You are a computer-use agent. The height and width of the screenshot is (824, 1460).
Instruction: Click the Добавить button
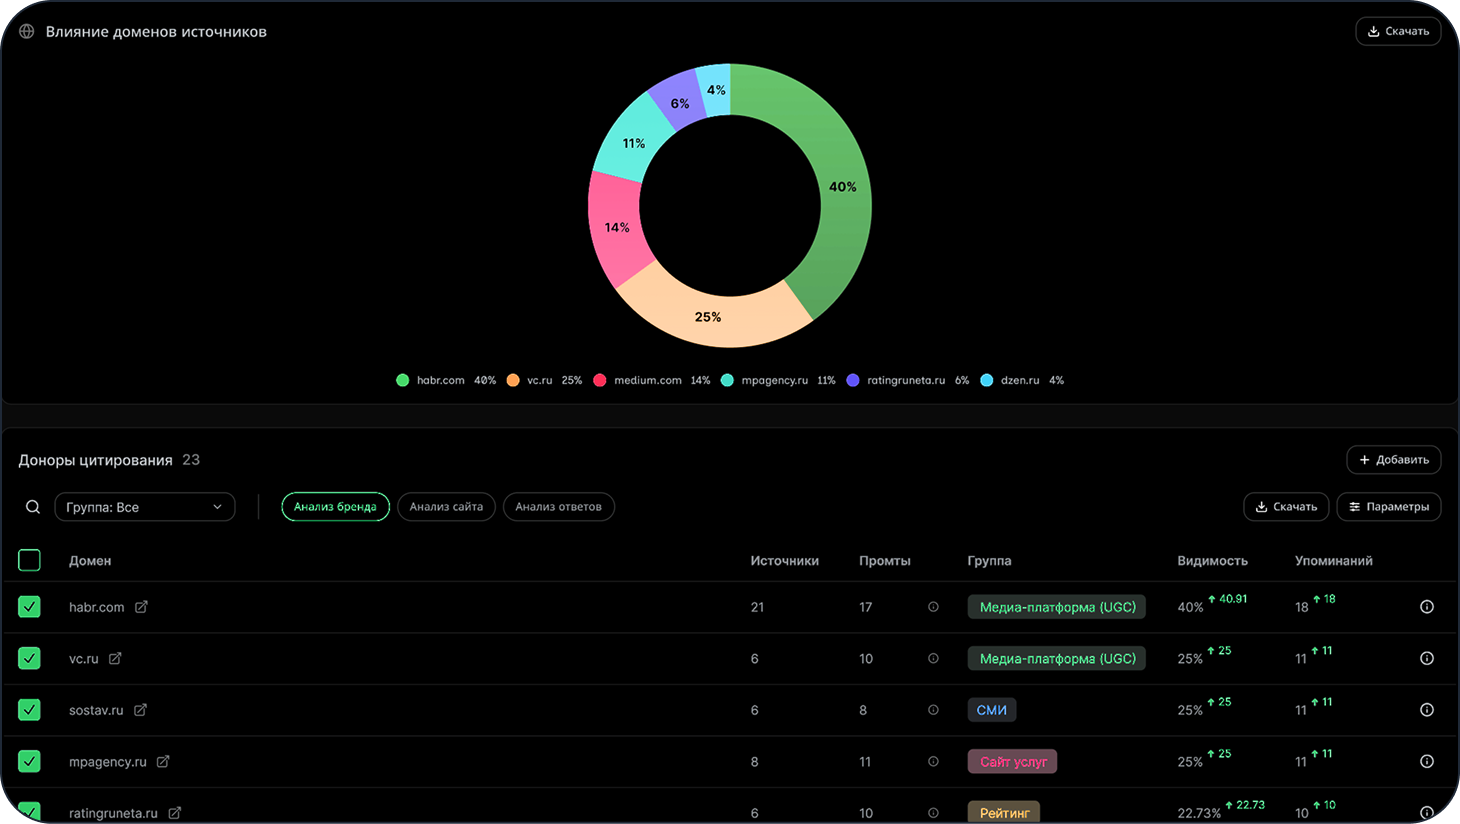1394,460
